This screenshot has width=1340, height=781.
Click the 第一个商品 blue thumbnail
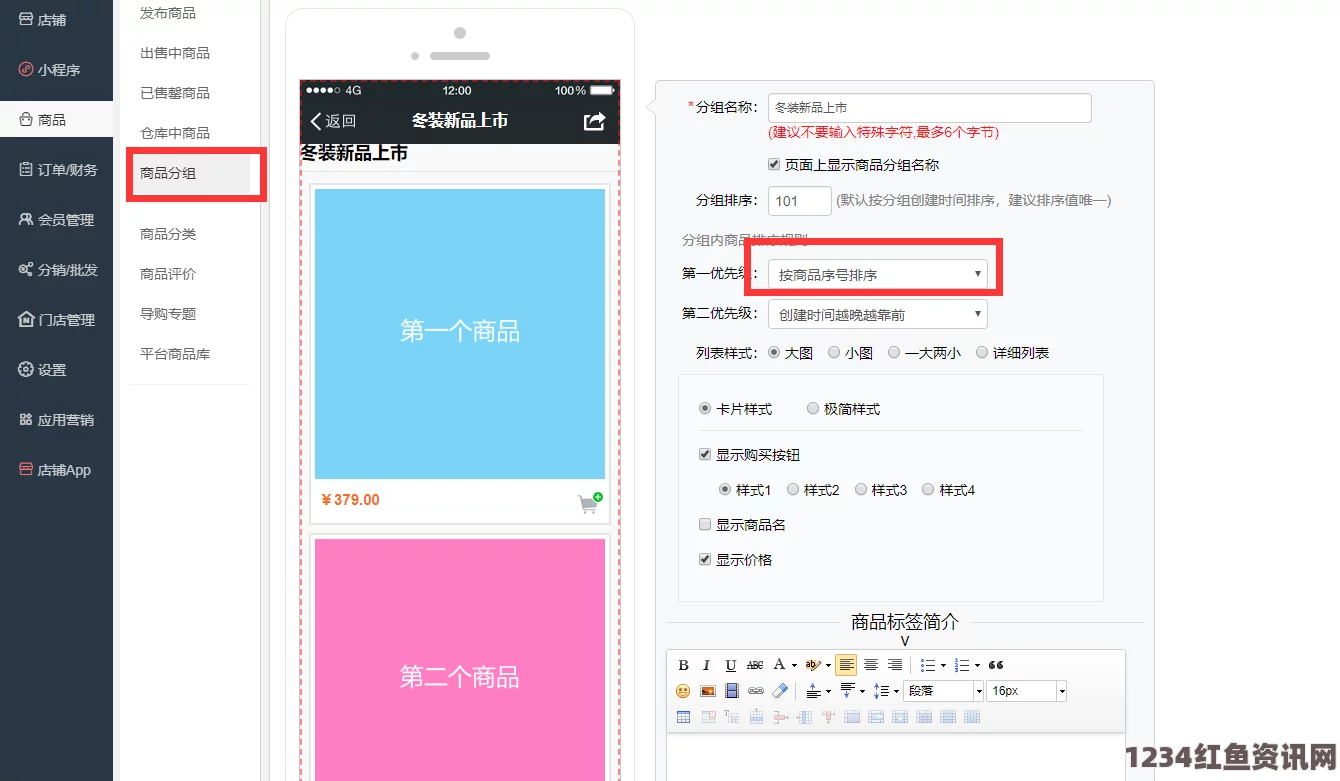click(460, 334)
